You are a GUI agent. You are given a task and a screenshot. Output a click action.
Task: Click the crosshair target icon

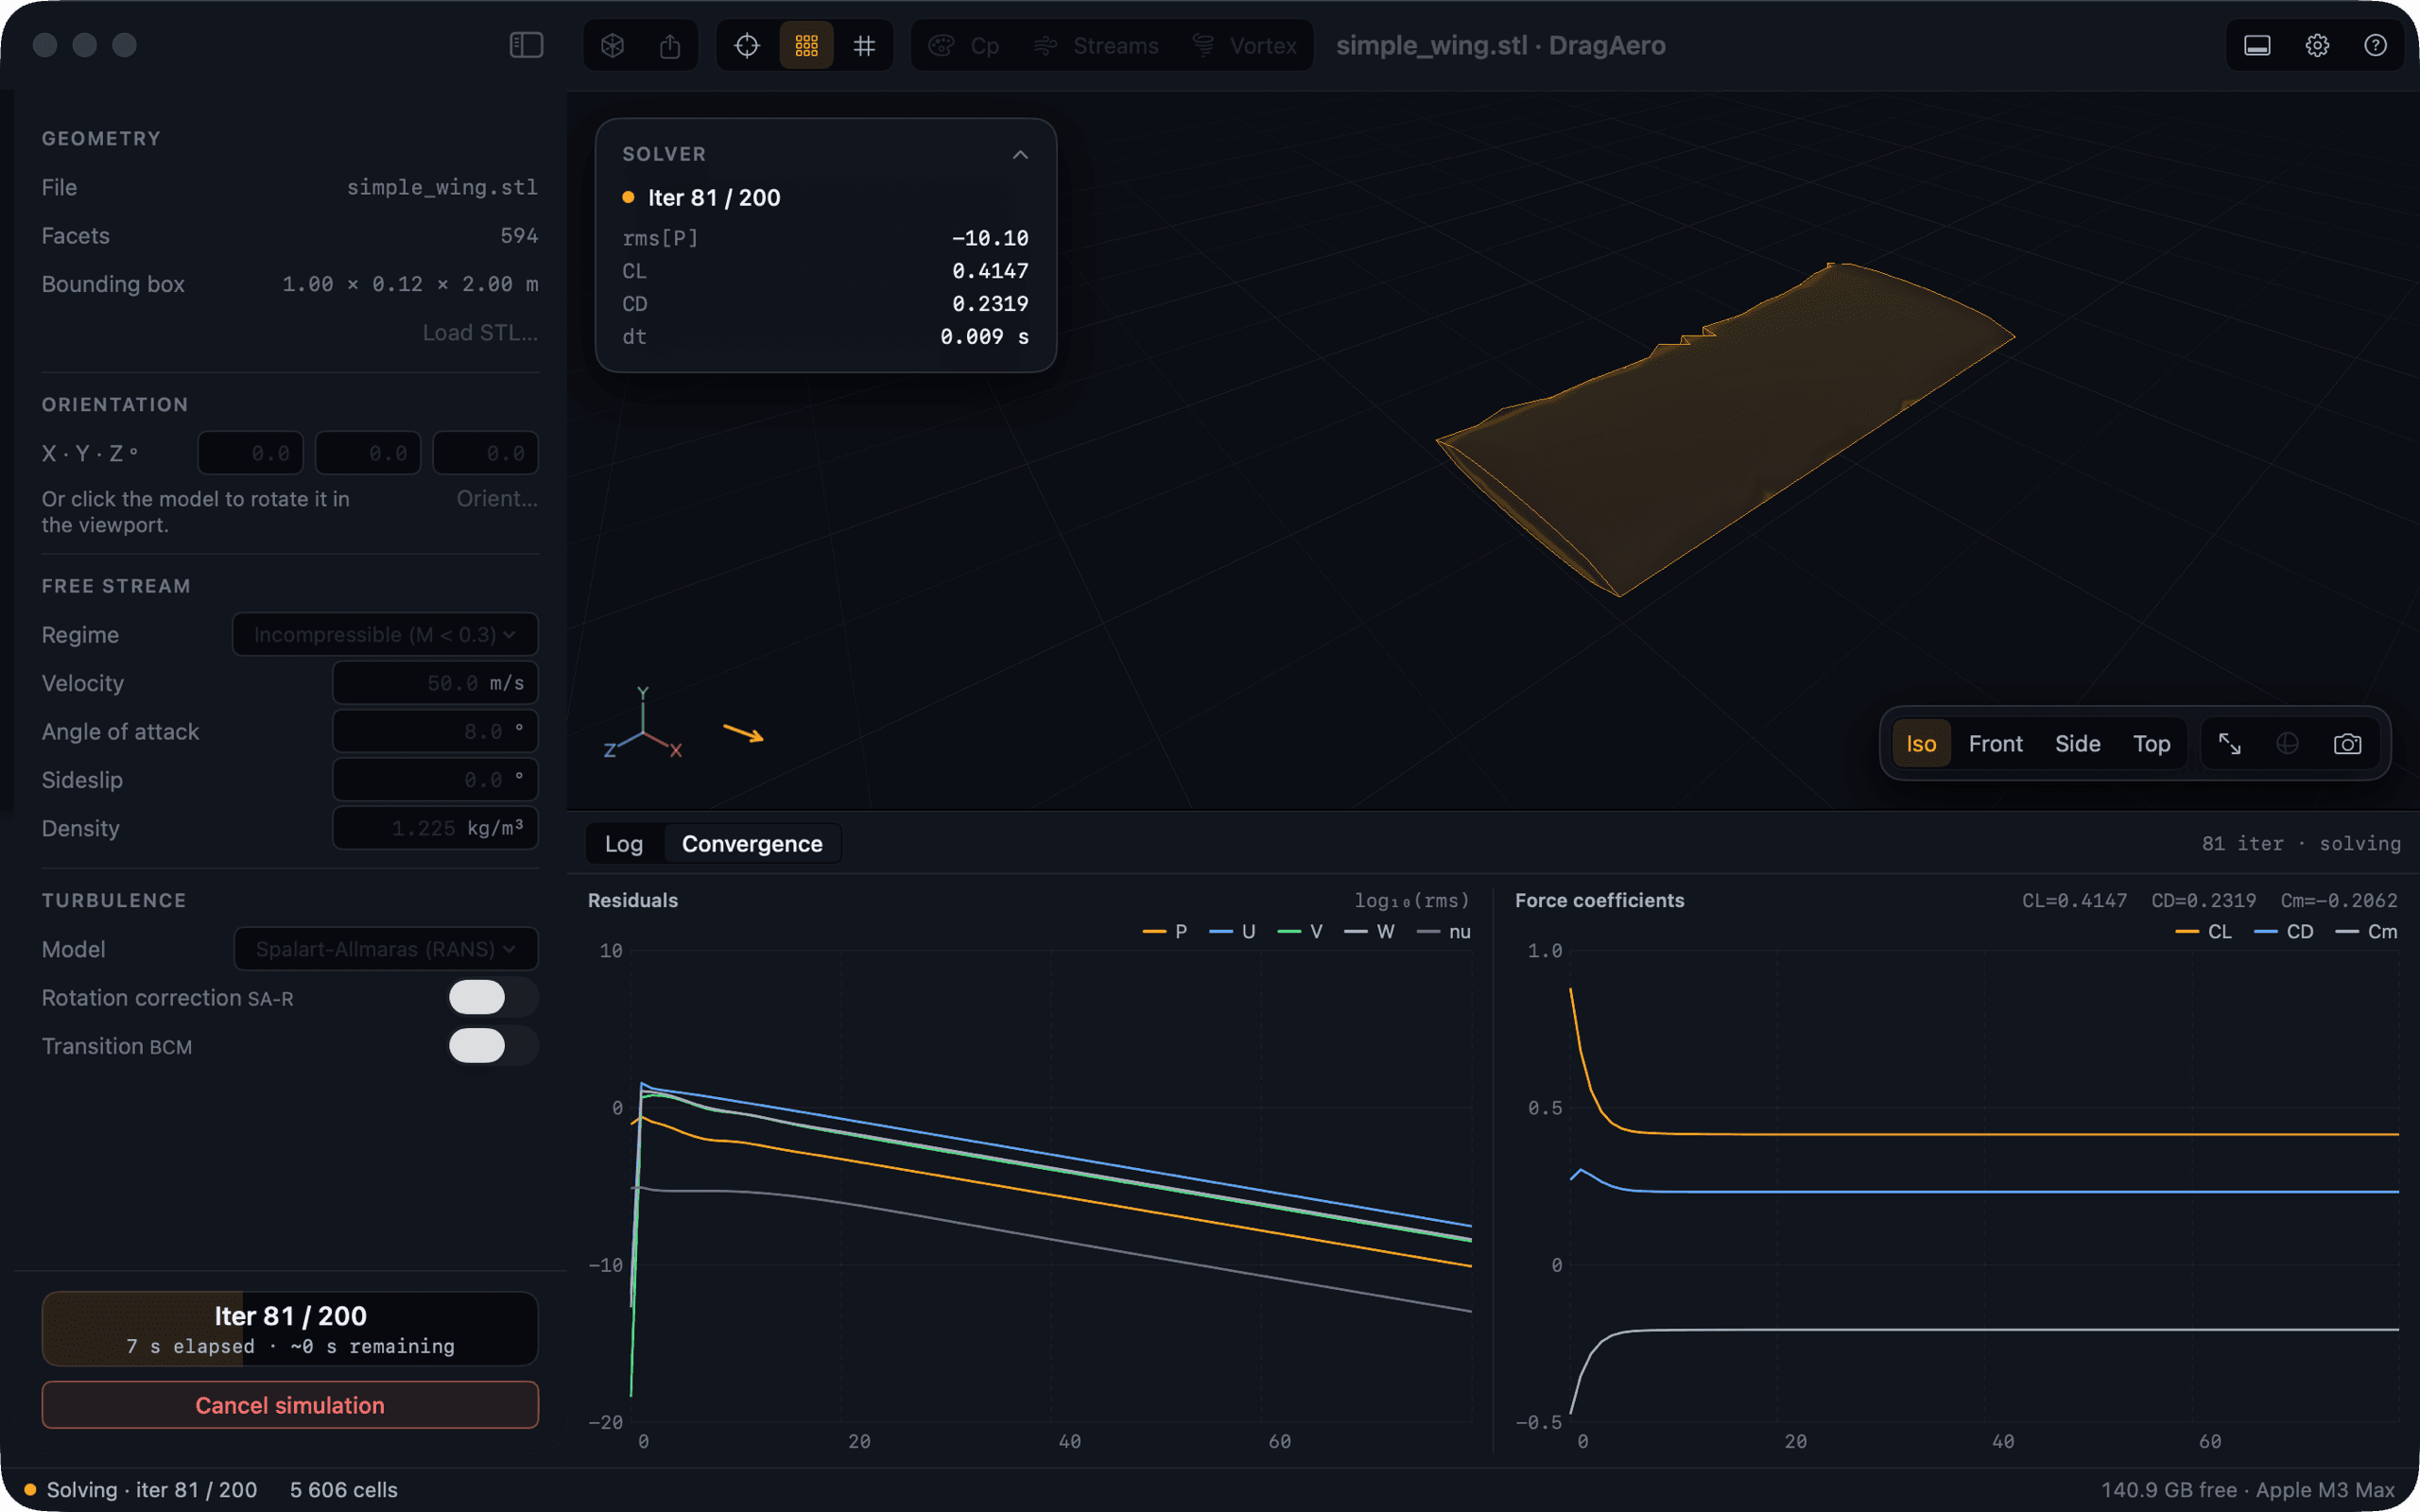pyautogui.click(x=747, y=45)
